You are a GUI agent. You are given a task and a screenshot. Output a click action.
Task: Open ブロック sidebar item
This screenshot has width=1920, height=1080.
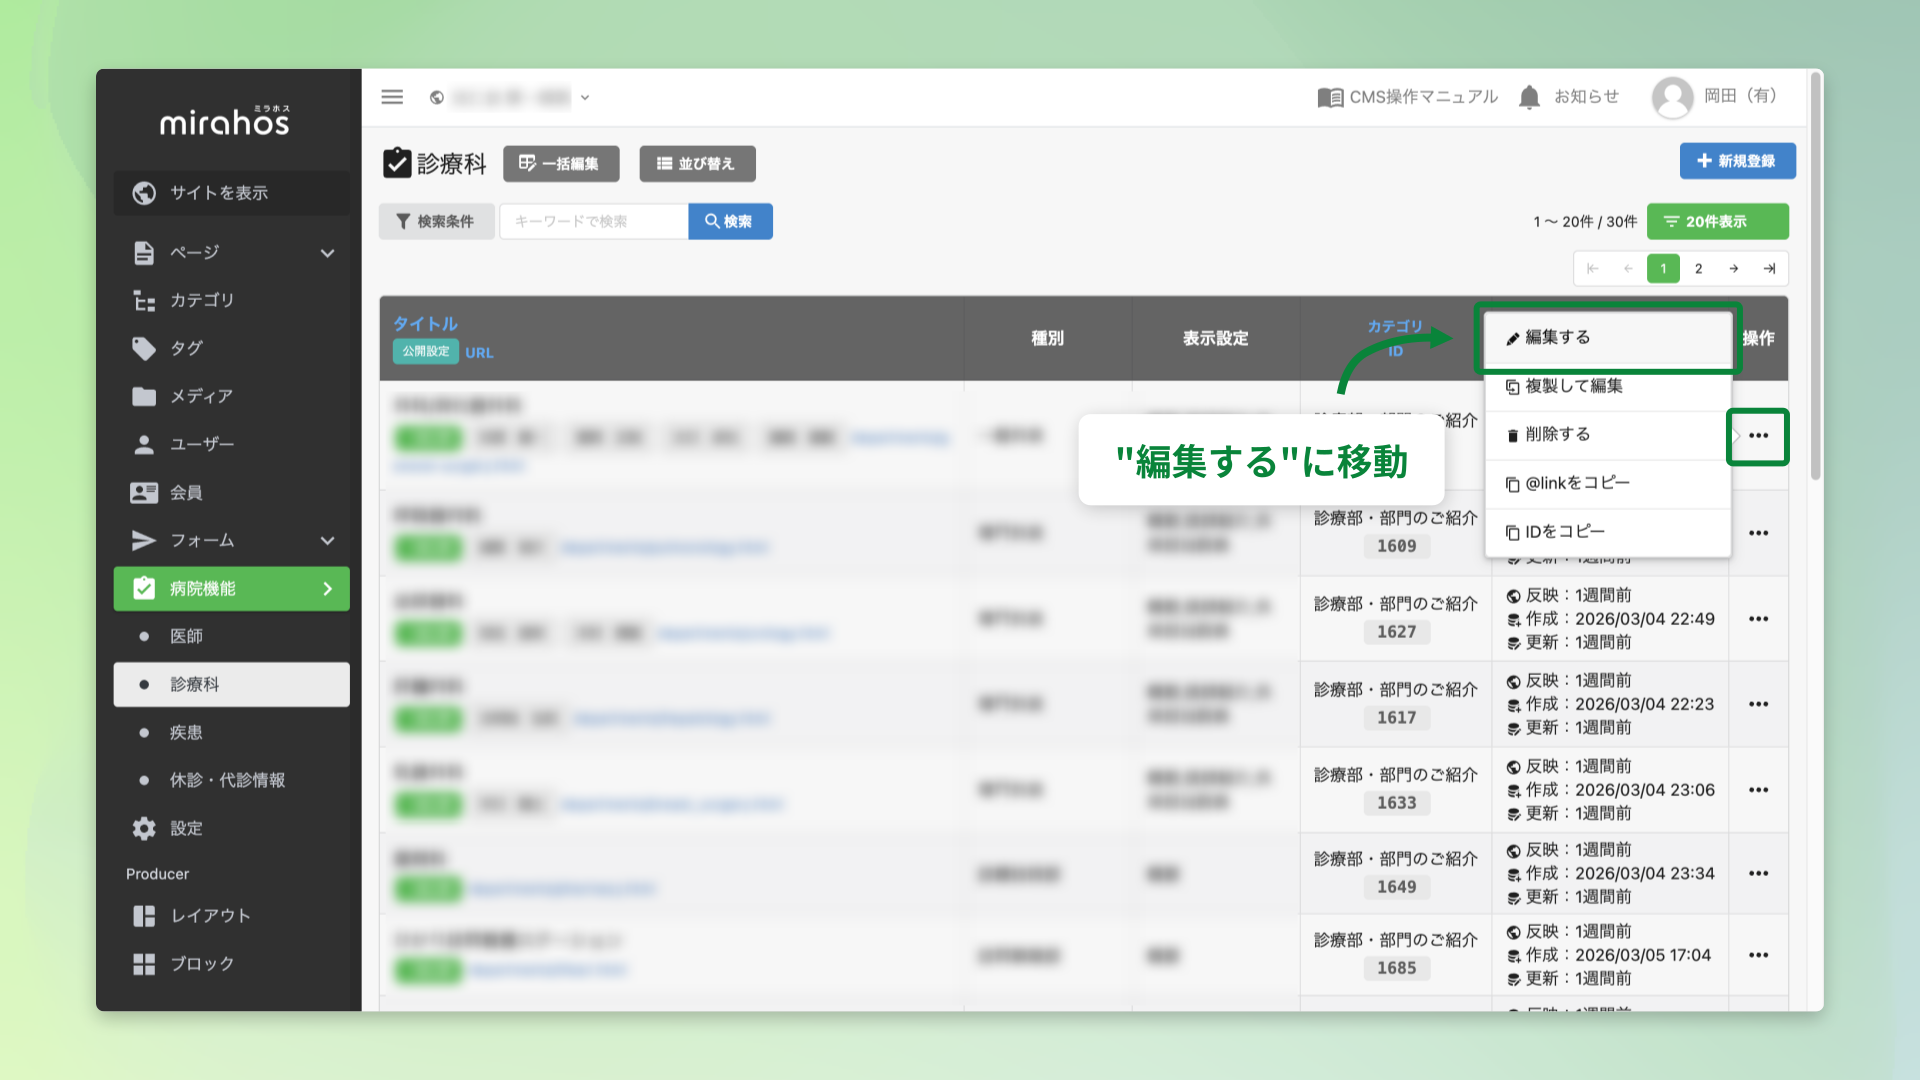(232, 964)
